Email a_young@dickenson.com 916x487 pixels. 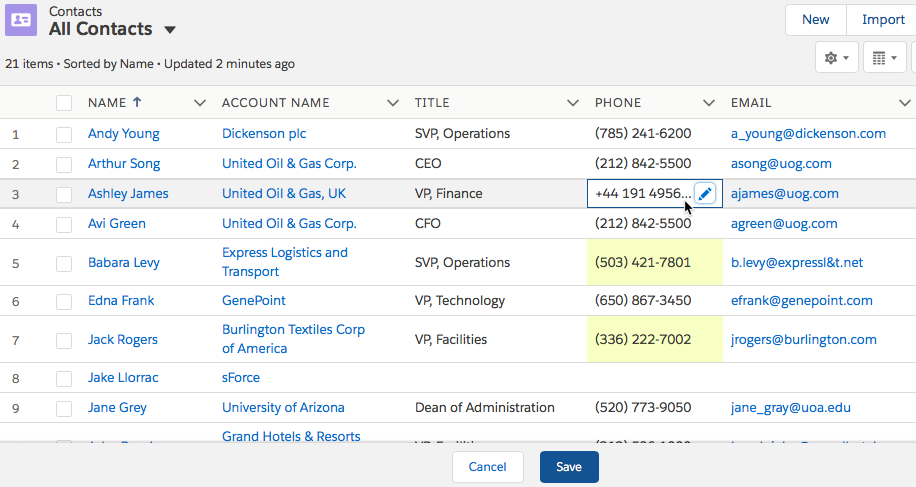point(809,134)
